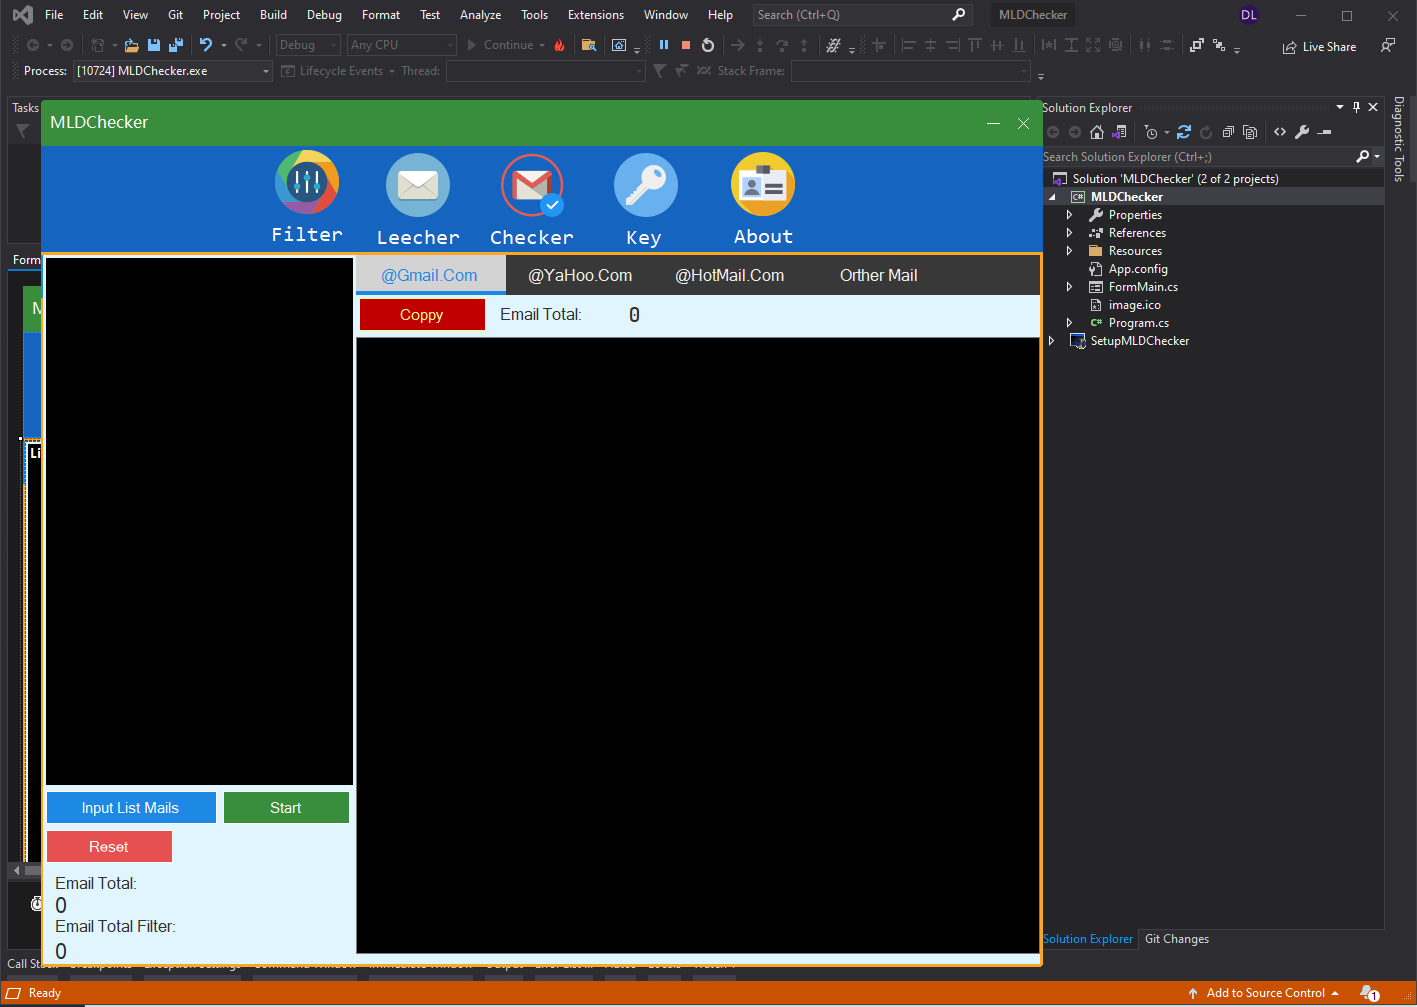This screenshot has height=1007, width=1417.
Task: Open the Extensions menu
Action: [596, 15]
